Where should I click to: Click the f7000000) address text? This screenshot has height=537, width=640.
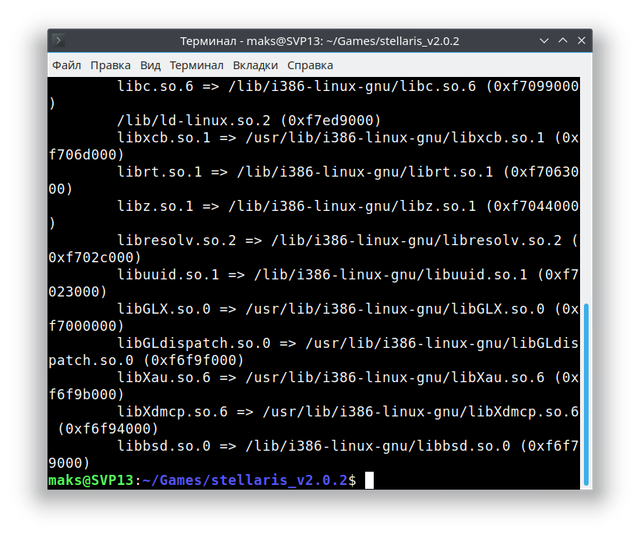click(x=86, y=326)
